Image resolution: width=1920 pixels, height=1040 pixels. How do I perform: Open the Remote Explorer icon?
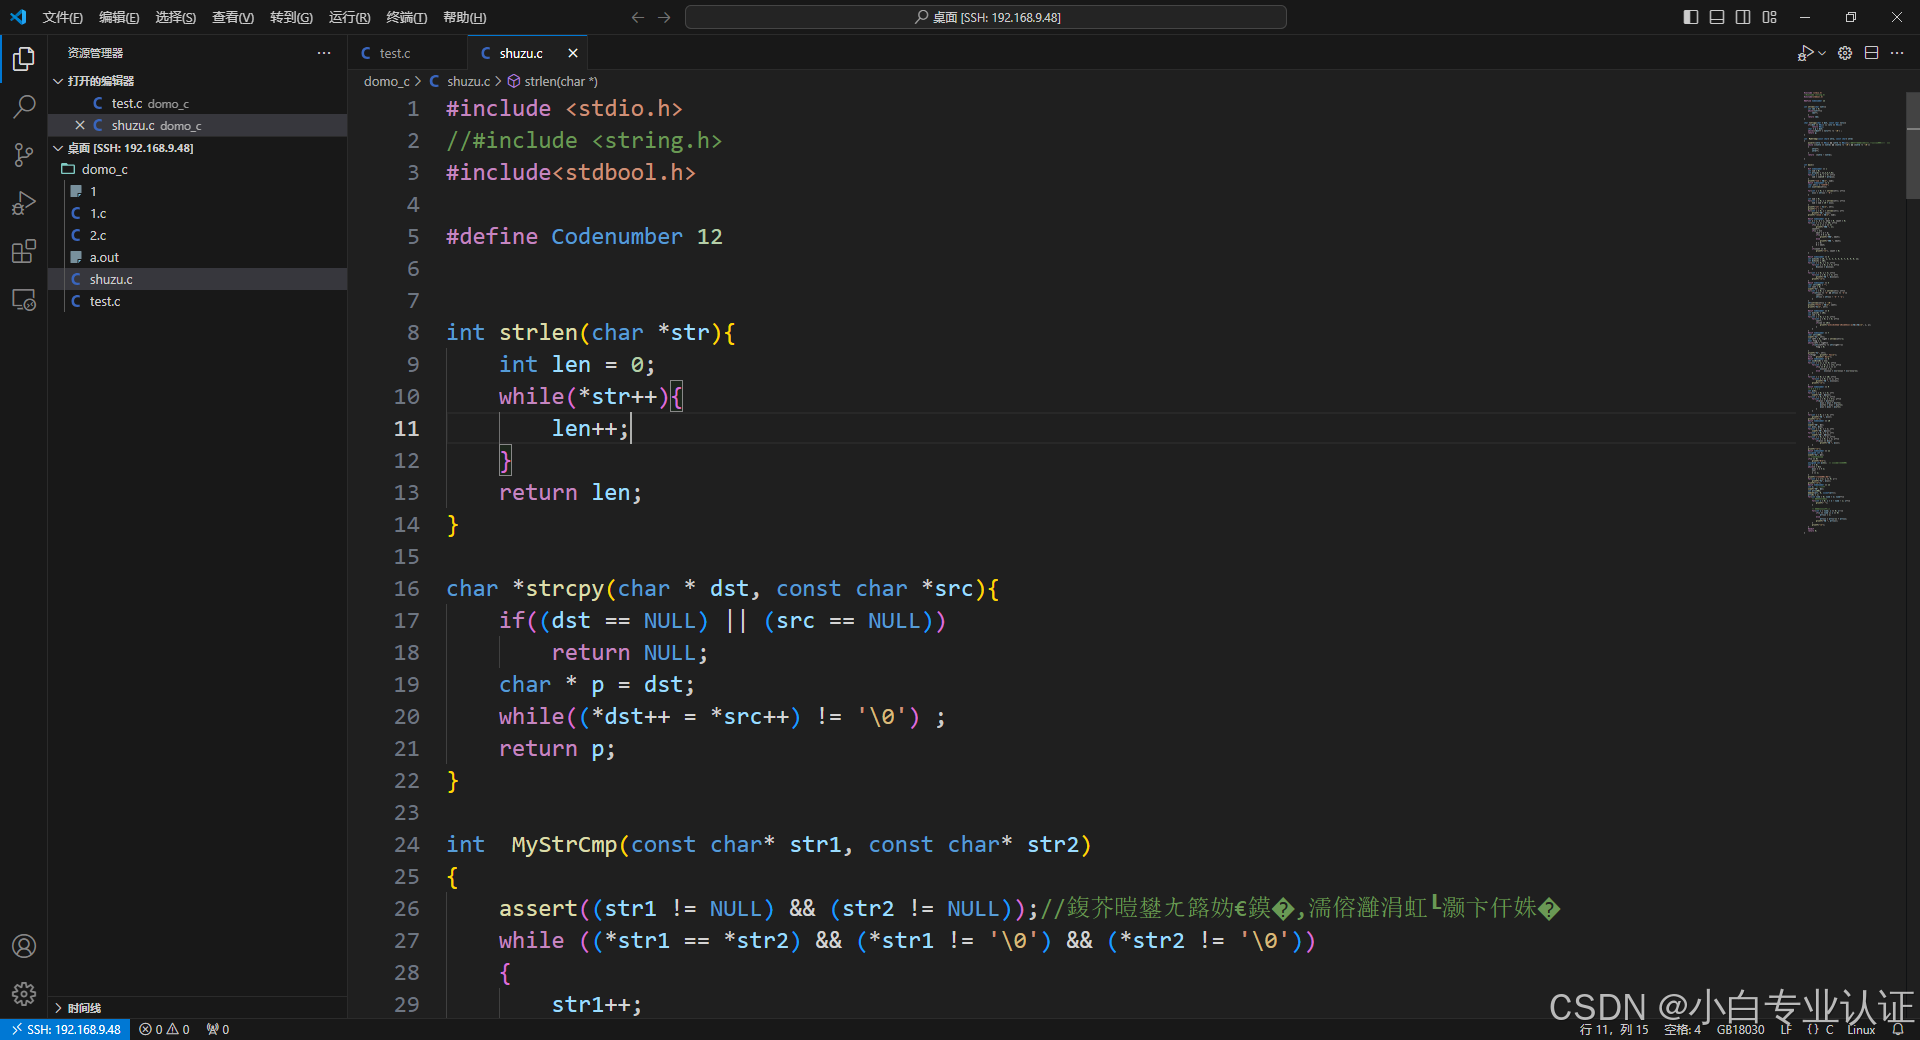[23, 299]
